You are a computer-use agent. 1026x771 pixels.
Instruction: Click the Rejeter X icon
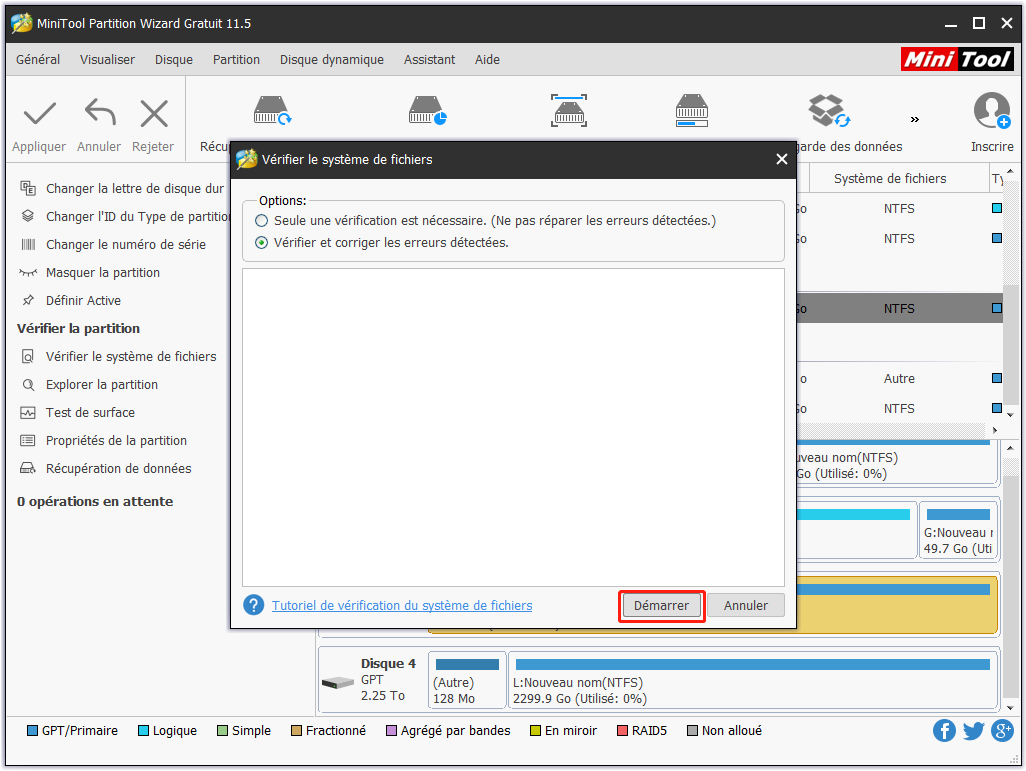point(154,114)
